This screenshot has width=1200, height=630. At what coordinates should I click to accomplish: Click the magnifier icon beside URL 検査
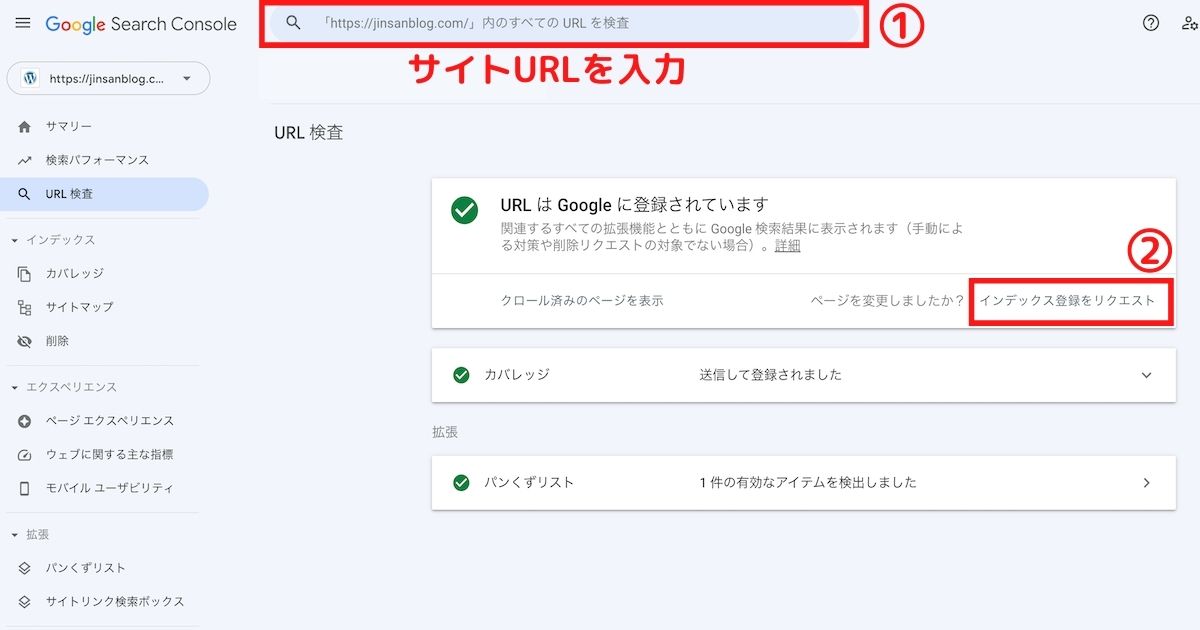25,194
